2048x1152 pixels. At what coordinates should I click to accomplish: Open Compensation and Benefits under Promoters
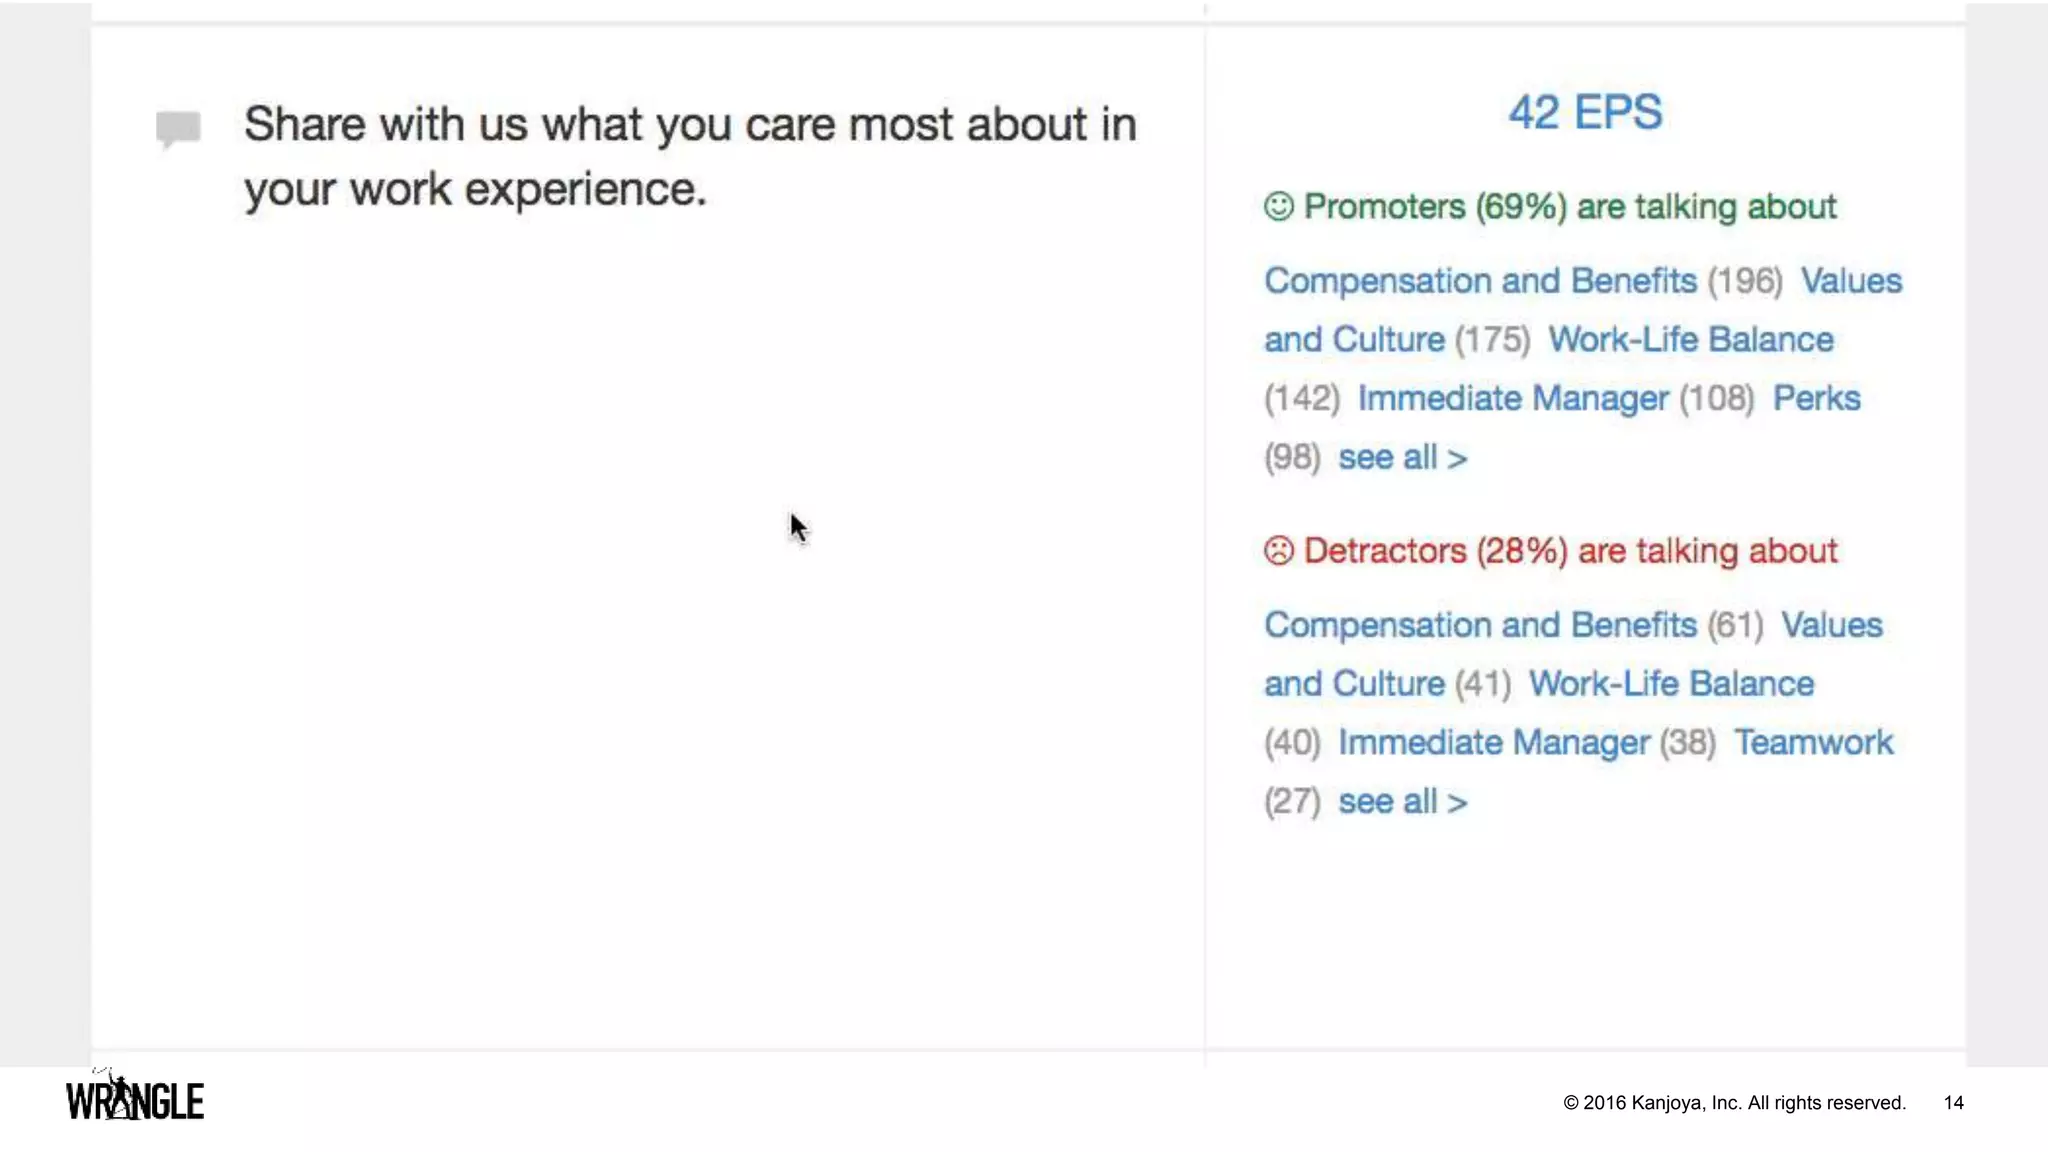click(x=1480, y=281)
